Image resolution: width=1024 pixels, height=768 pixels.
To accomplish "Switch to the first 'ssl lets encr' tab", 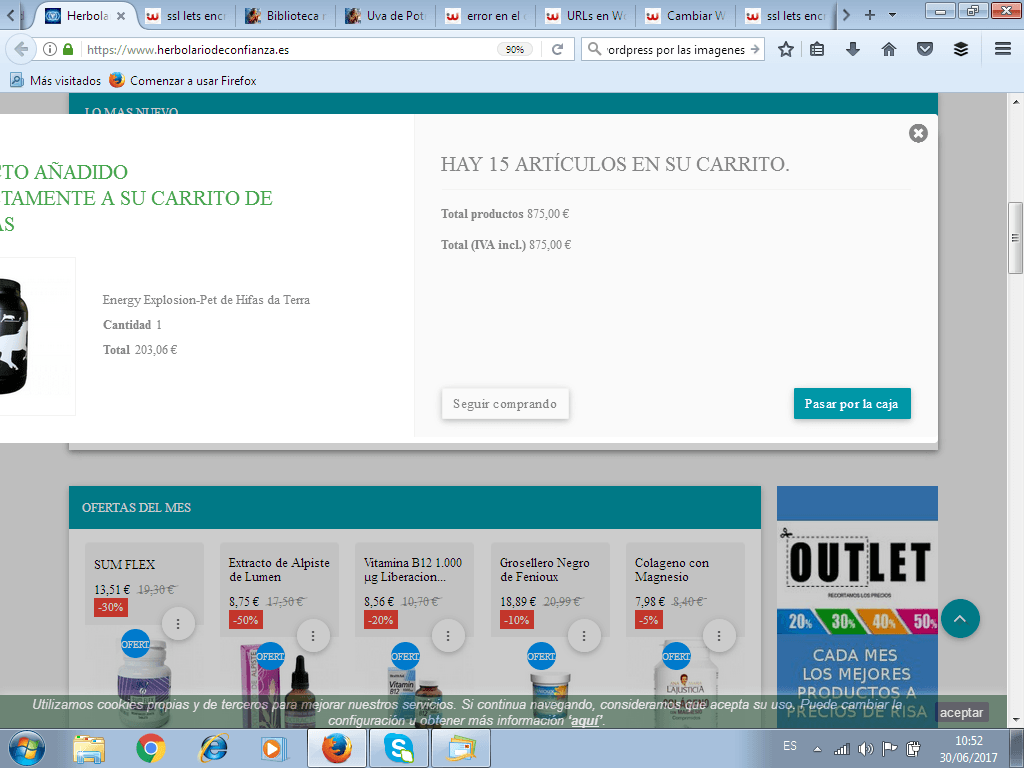I will tap(186, 16).
